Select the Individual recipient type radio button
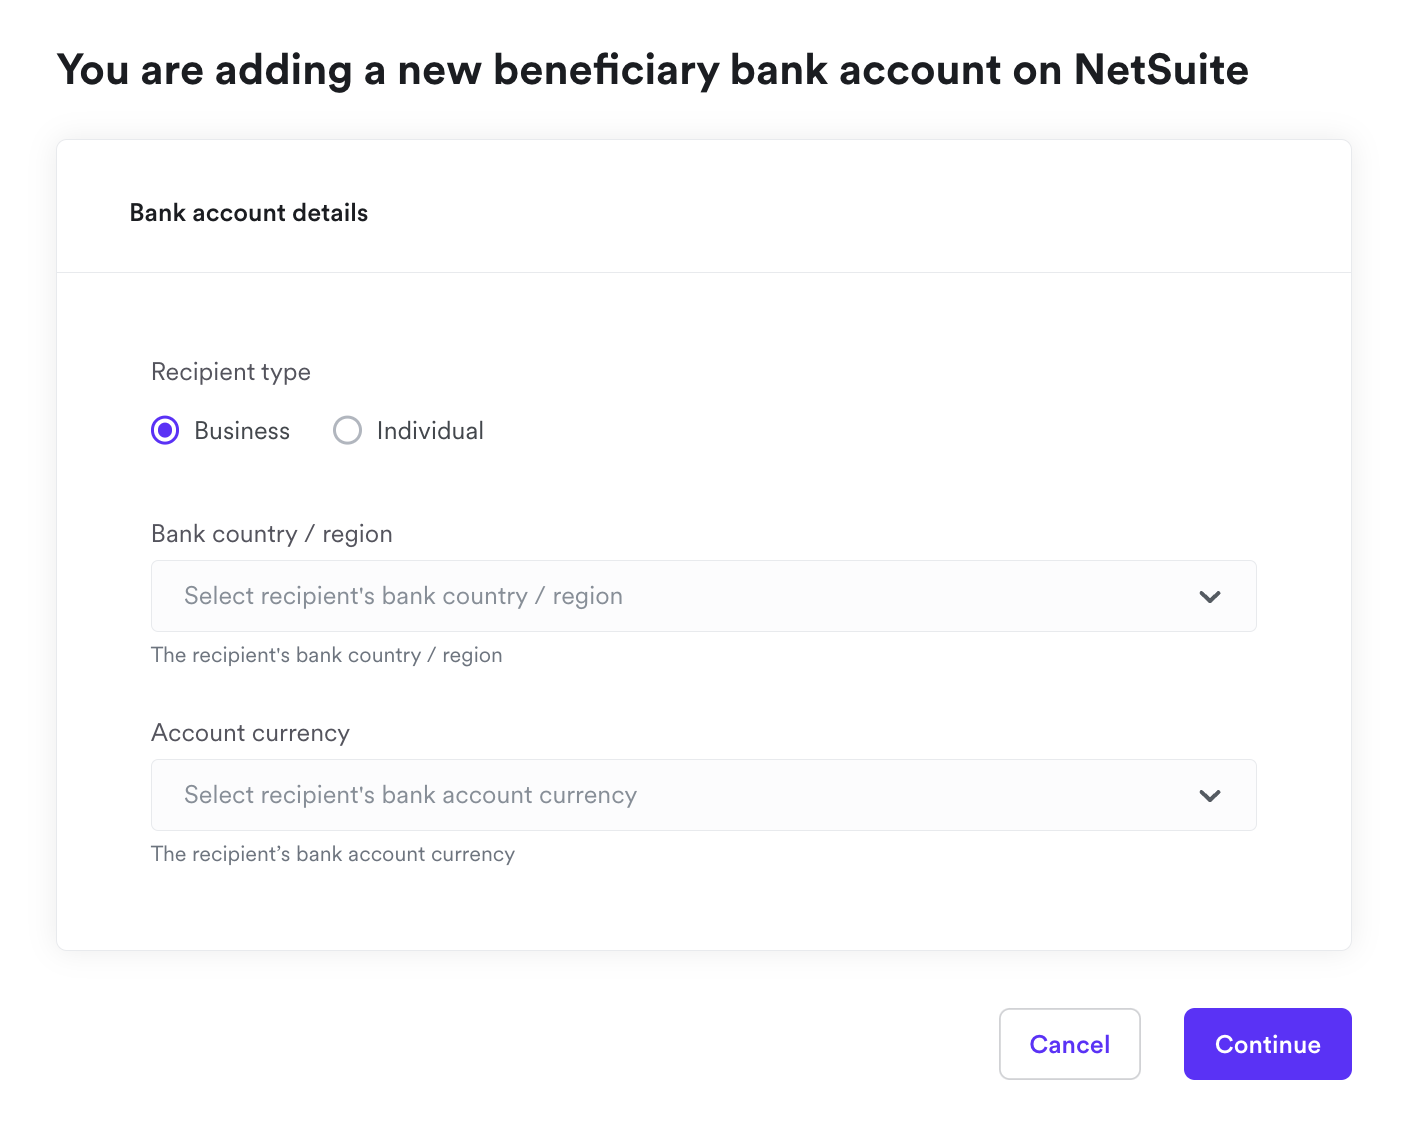 [x=347, y=431]
